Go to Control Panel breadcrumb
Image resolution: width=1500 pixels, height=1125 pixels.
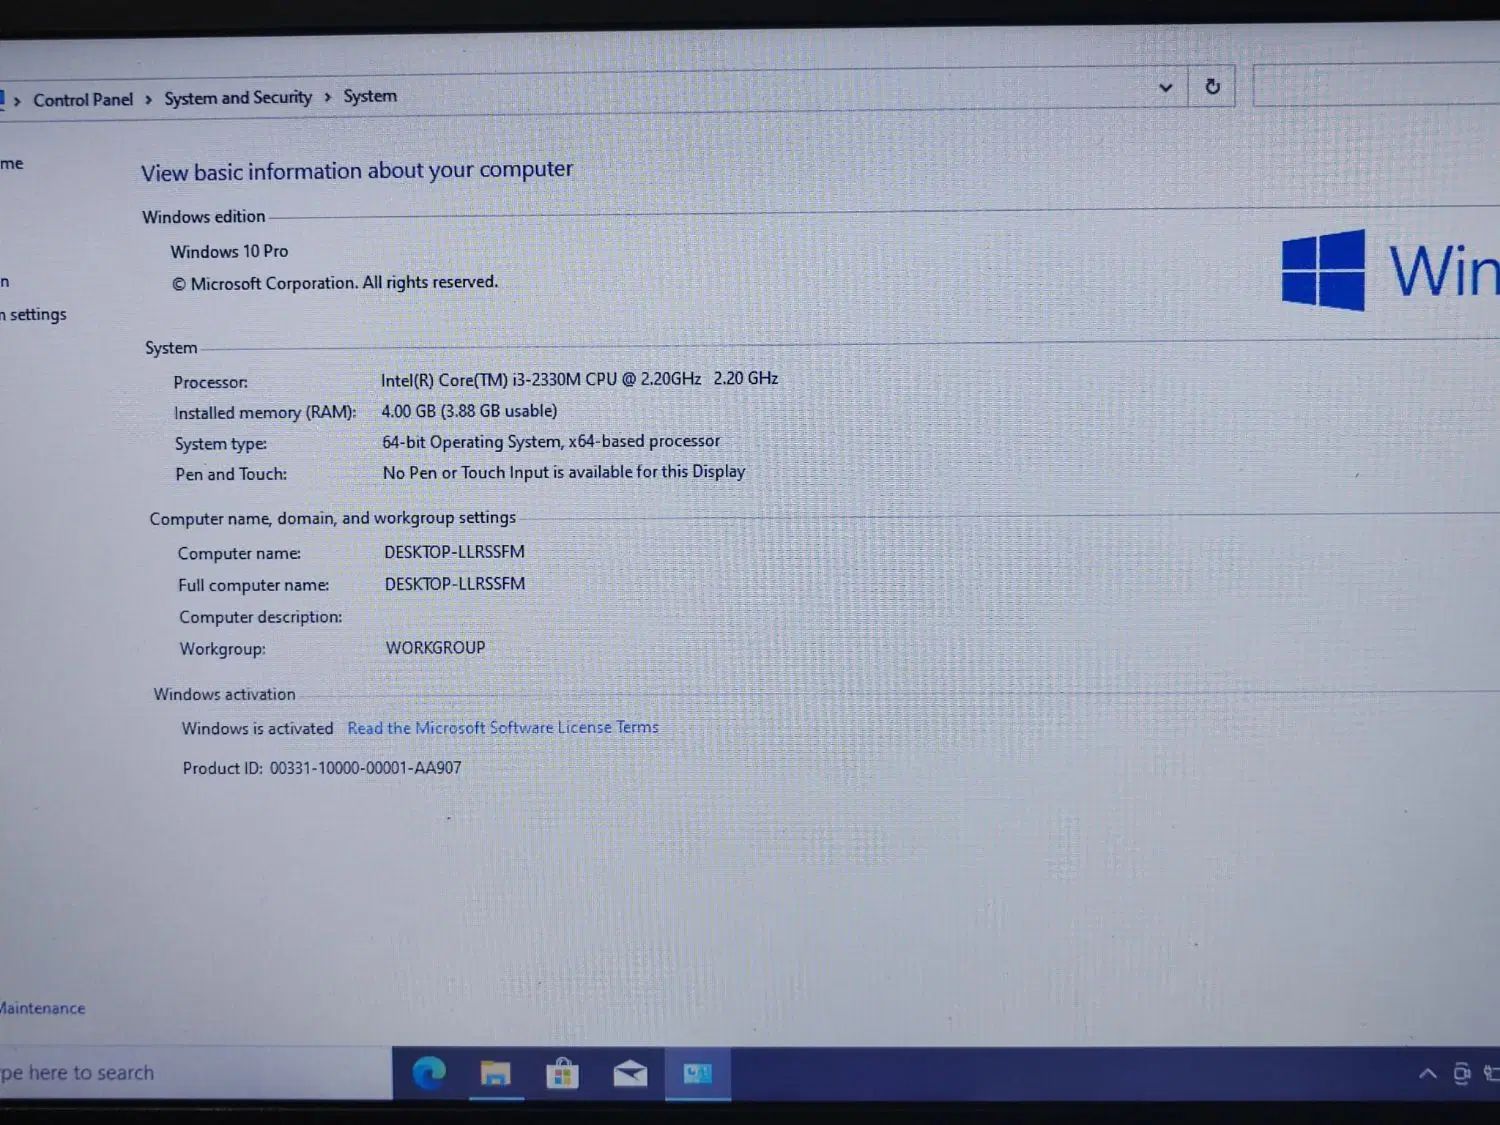click(x=83, y=100)
